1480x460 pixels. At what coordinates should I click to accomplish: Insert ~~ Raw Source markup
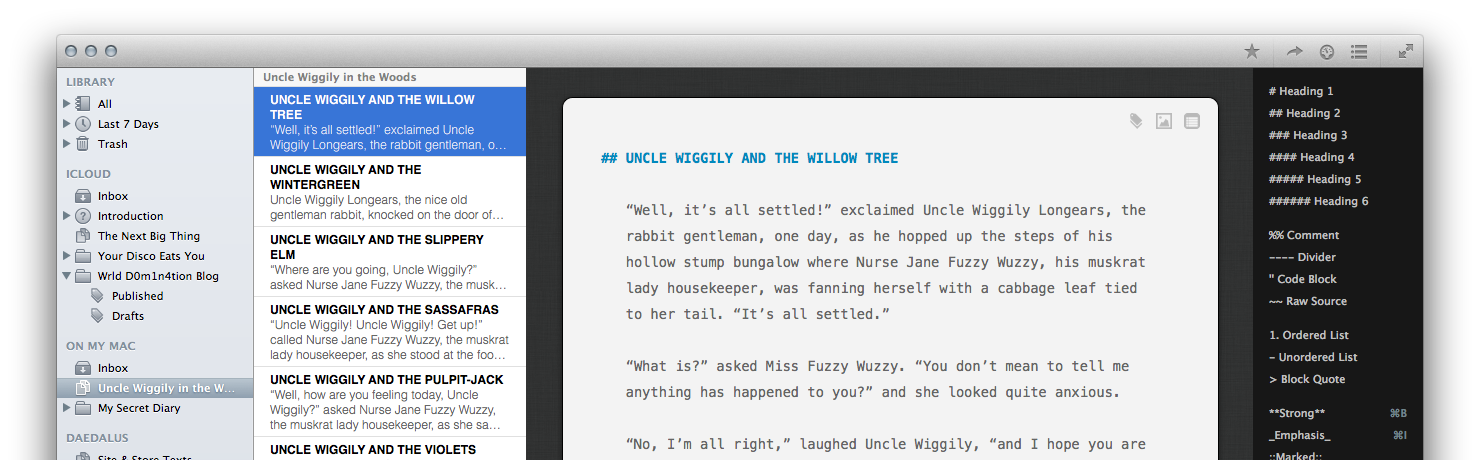[x=1308, y=301]
